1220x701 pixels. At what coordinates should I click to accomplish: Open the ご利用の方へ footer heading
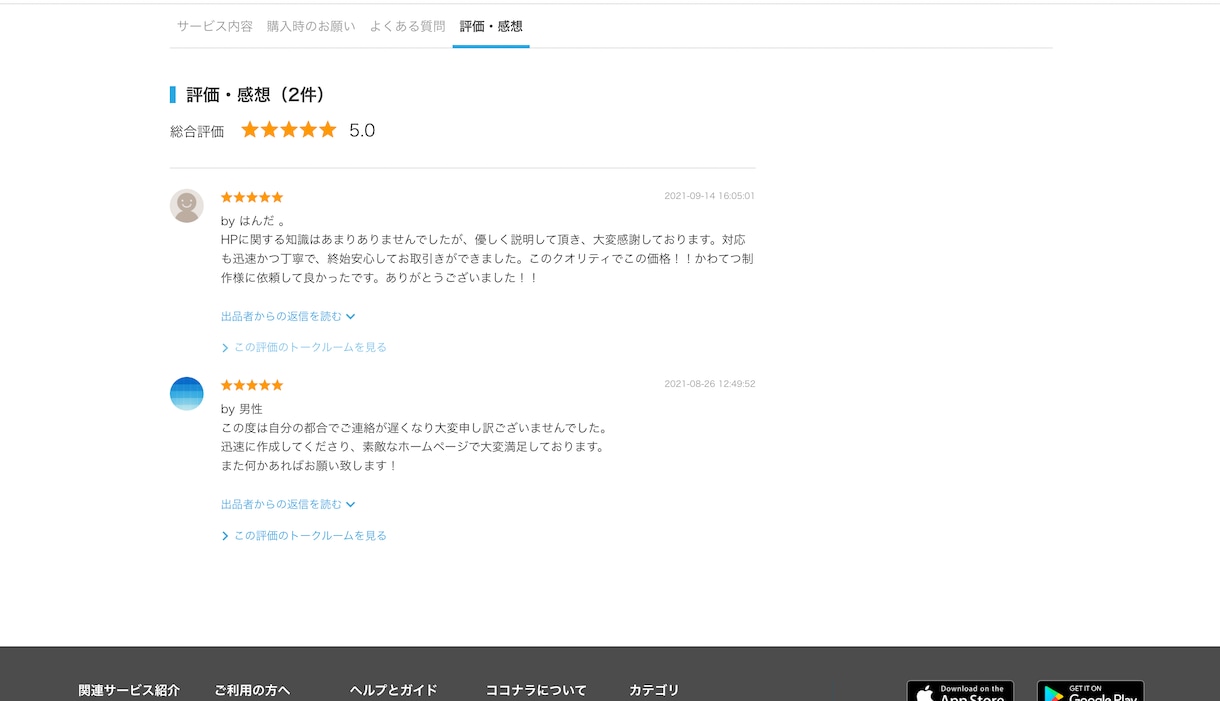[x=252, y=690]
